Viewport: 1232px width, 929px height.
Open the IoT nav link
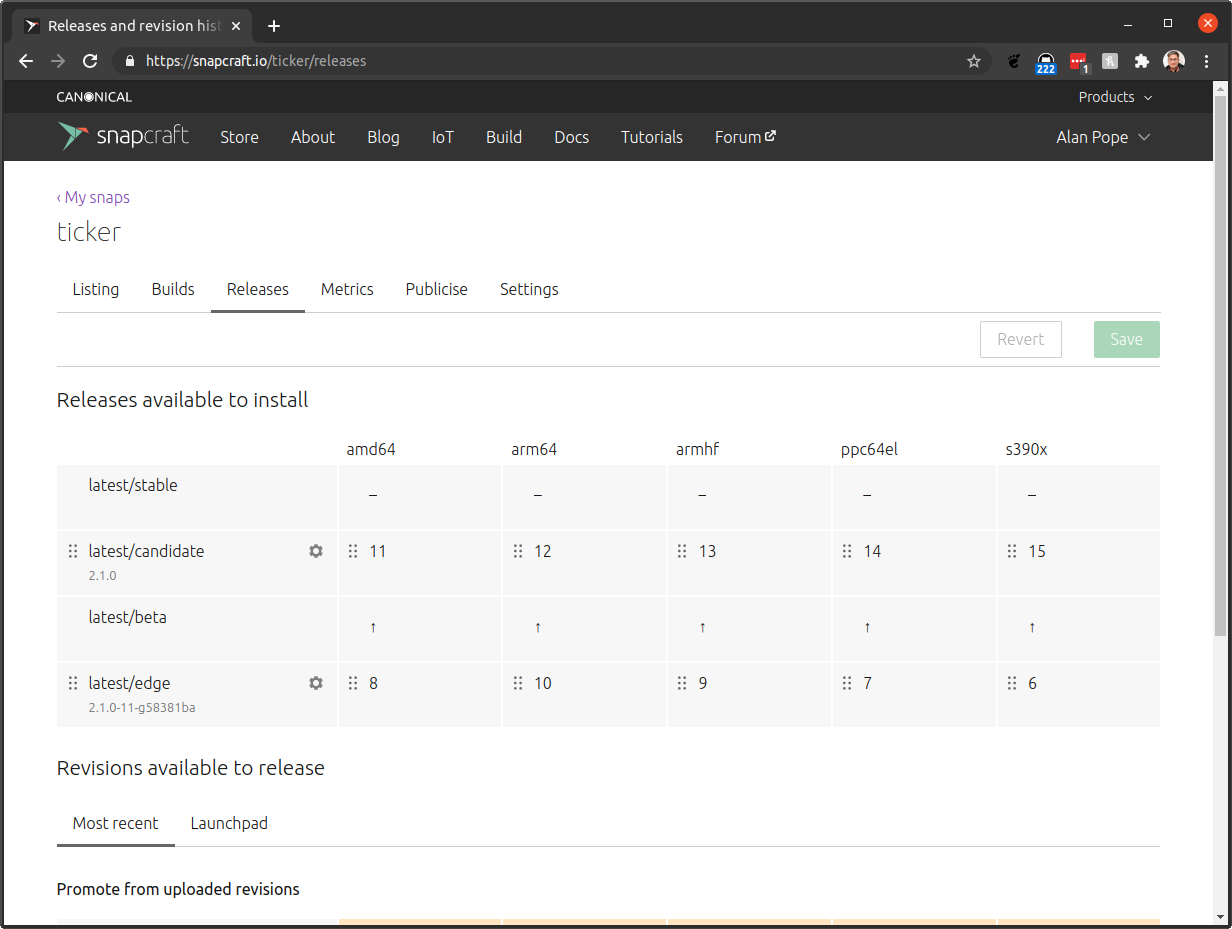coord(443,137)
